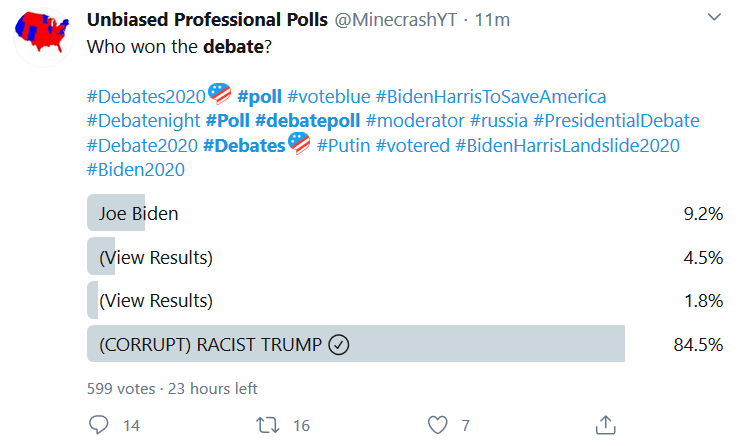Click the (CORRUPT) RACIST TRUMP poll option

pos(210,345)
